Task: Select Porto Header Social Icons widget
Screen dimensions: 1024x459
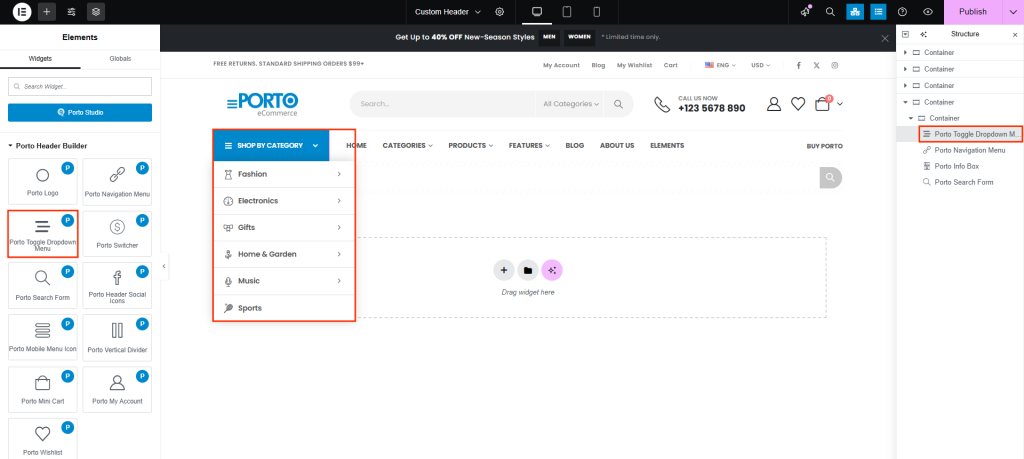Action: 117,285
